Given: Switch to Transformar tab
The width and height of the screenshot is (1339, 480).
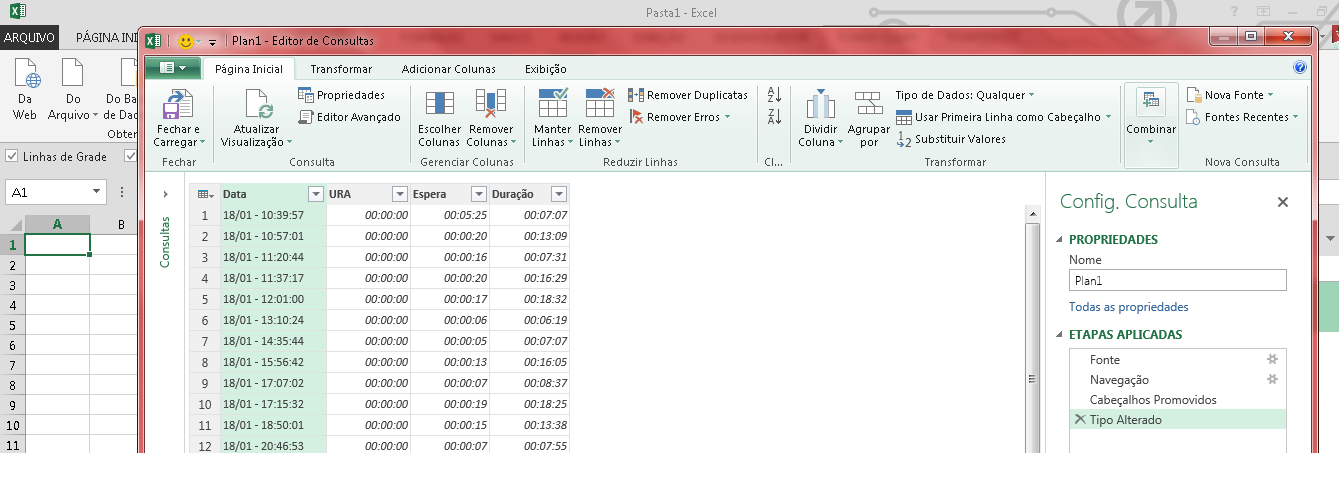Looking at the screenshot, I should pos(341,69).
